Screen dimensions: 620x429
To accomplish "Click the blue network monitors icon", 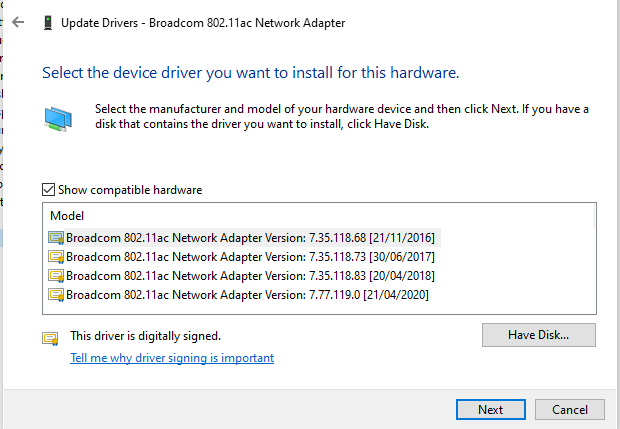I will click(x=59, y=119).
